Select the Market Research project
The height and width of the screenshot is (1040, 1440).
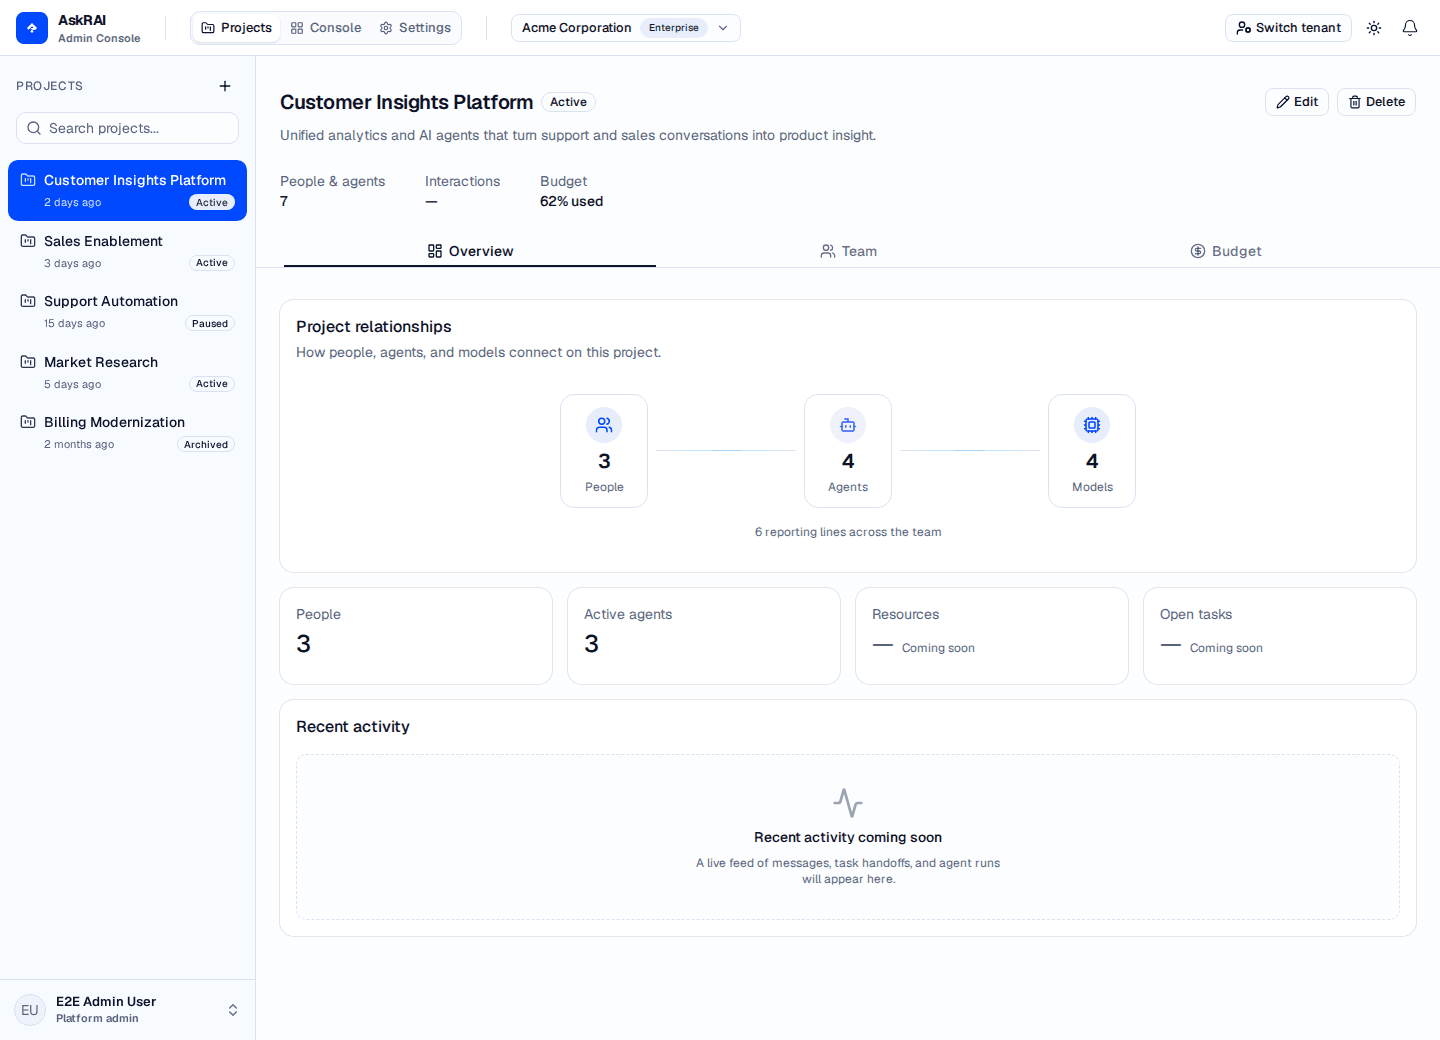(x=127, y=372)
